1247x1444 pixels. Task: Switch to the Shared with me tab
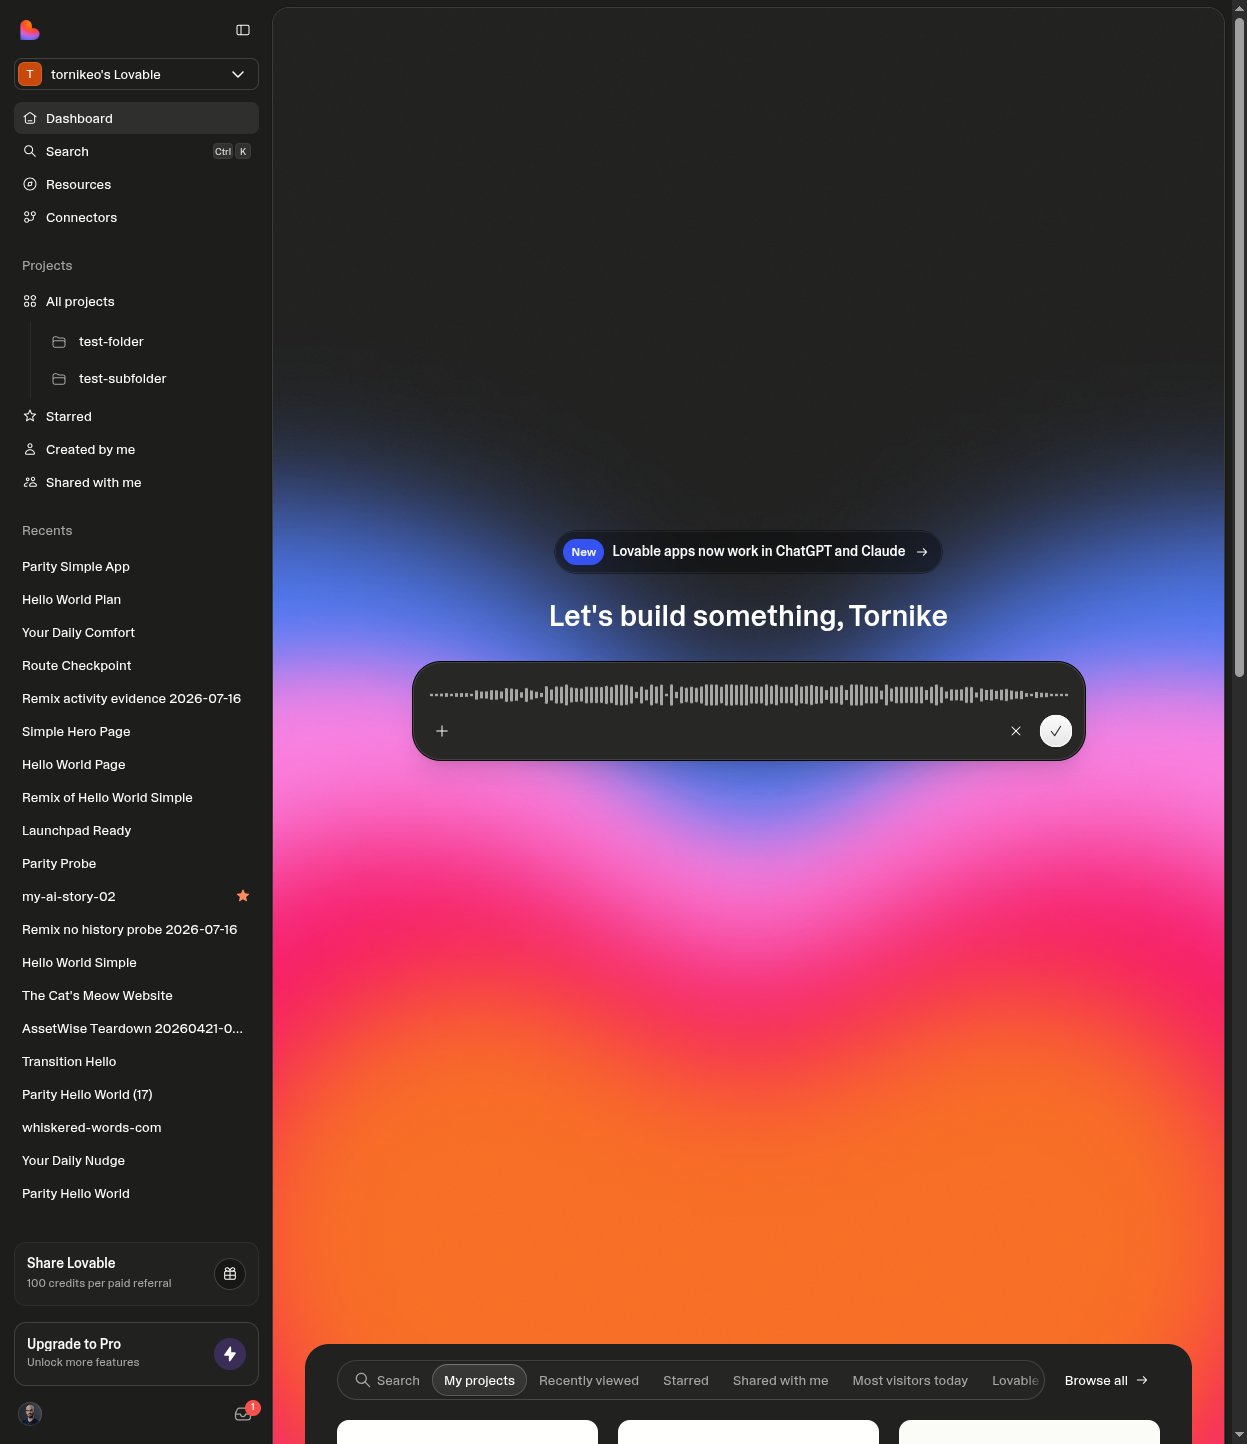pos(781,1380)
